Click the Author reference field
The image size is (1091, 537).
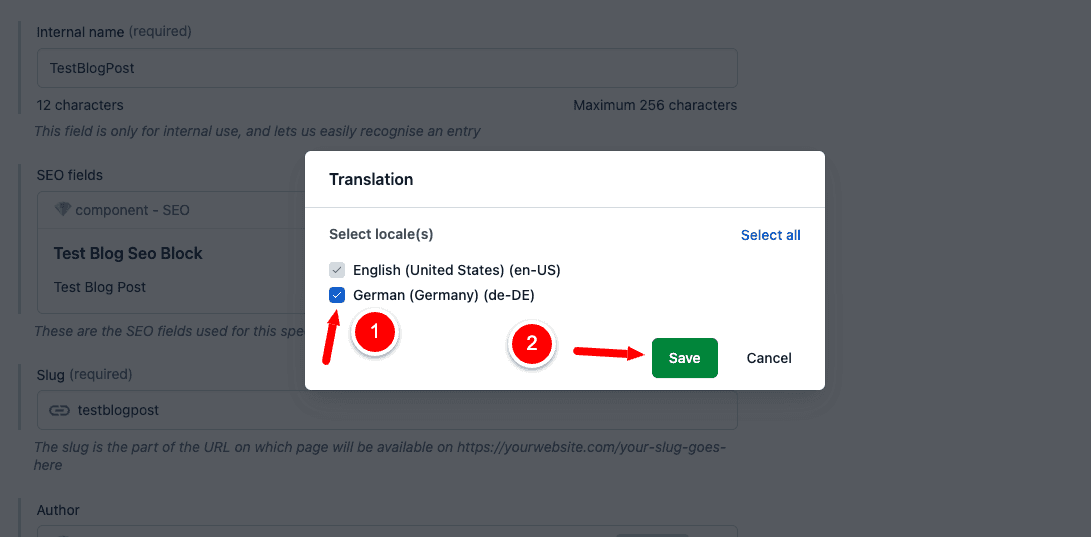pos(387,531)
